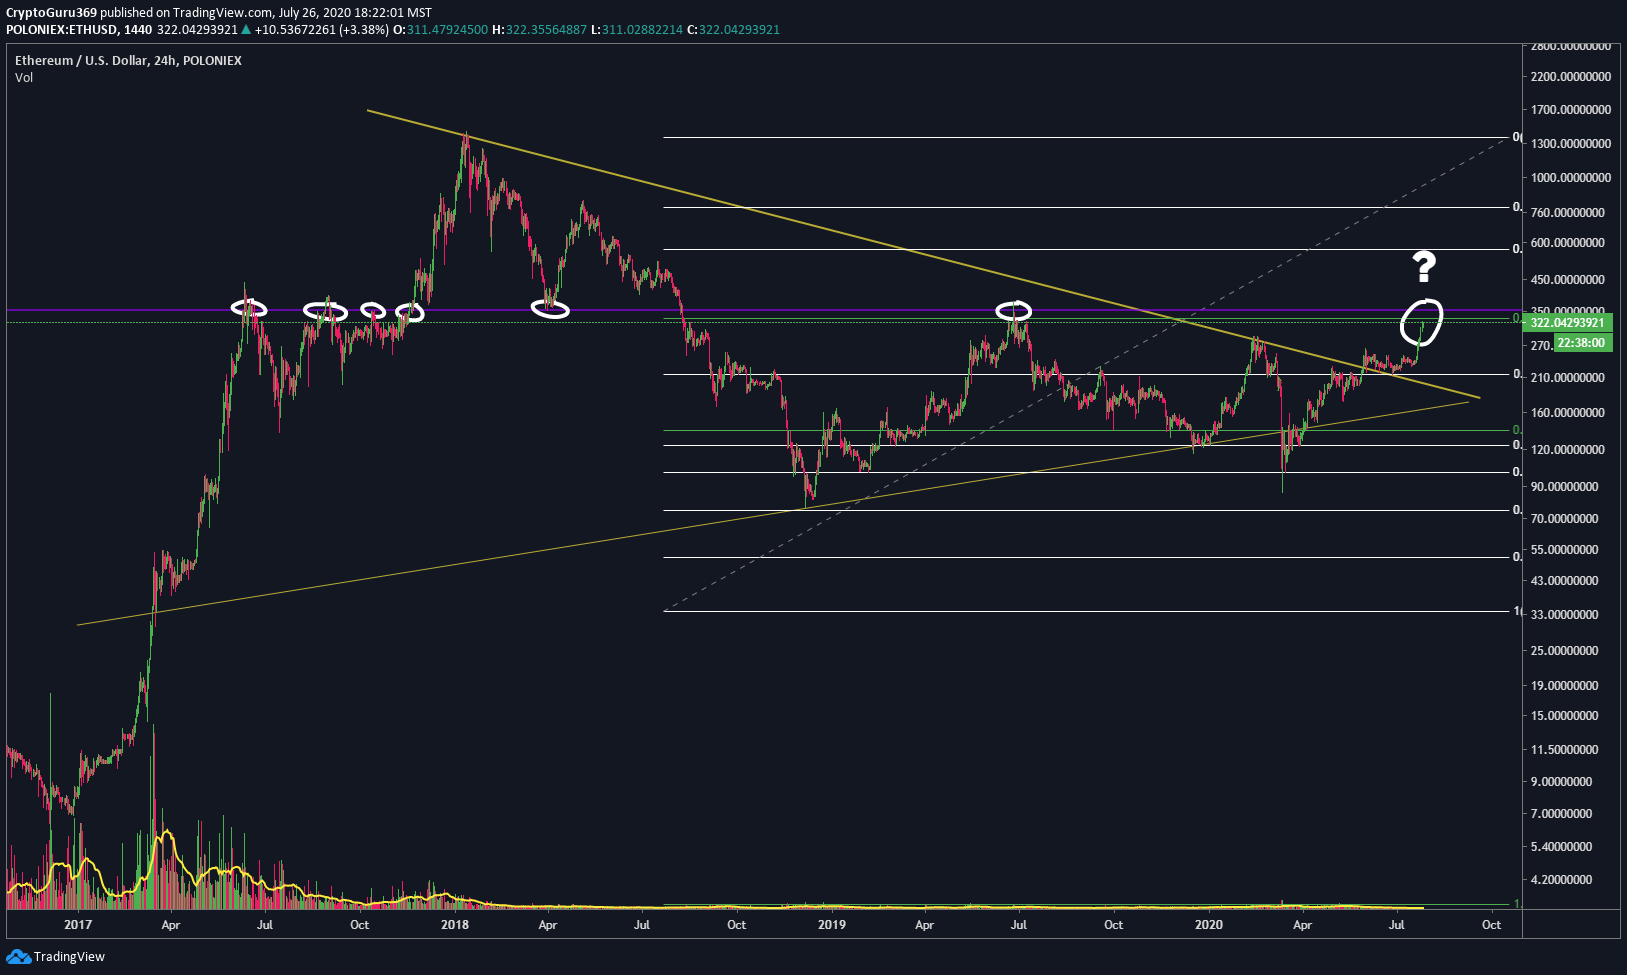Click the TradingView.com text in the header
Screen dimensions: 1627x975
point(223,13)
